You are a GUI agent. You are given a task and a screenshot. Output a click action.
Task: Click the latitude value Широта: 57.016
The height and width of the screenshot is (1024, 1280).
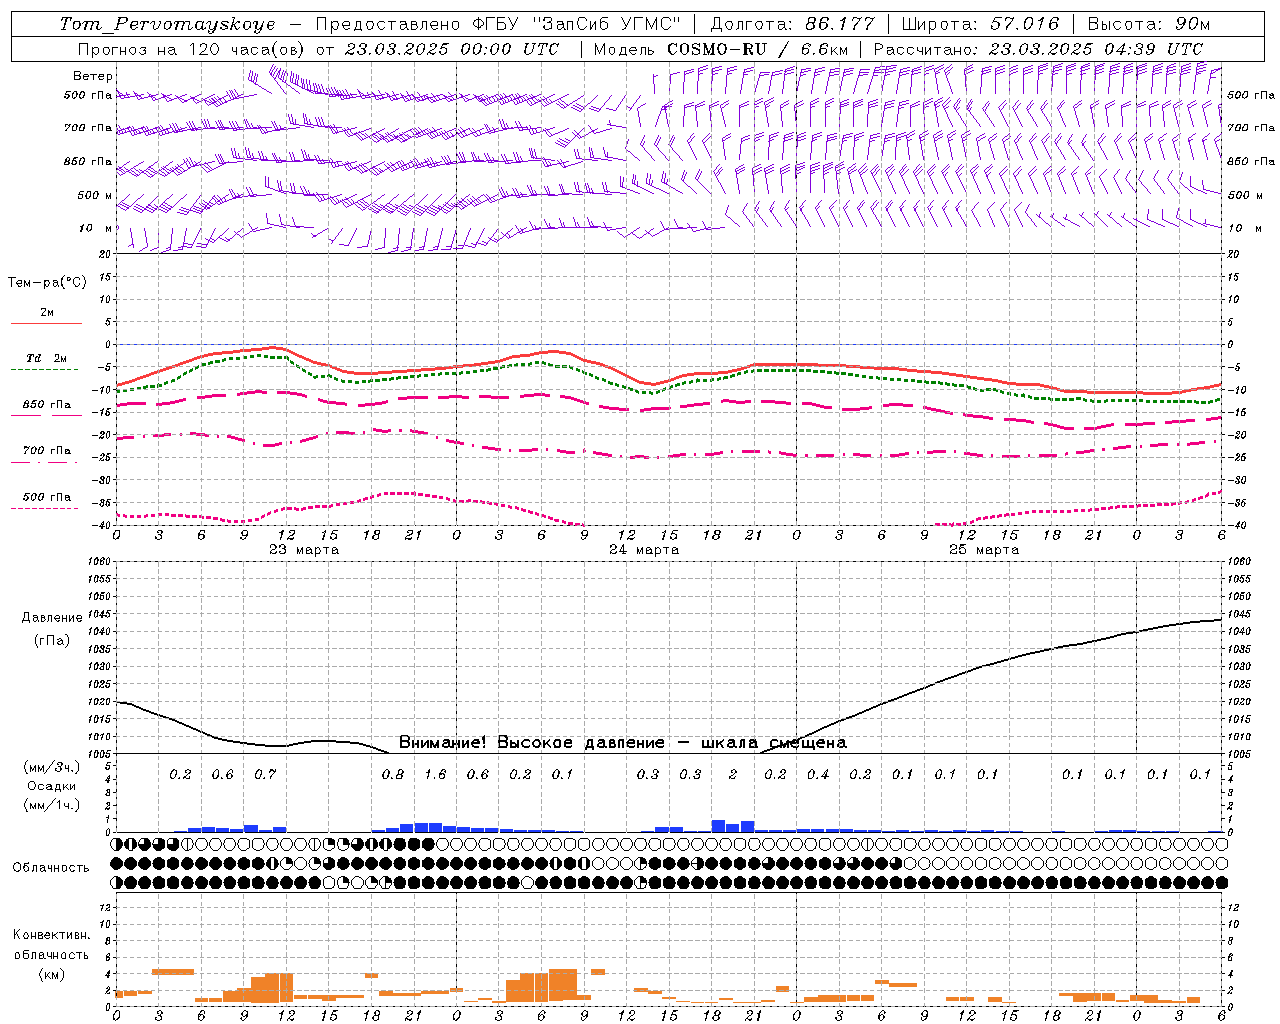981,24
